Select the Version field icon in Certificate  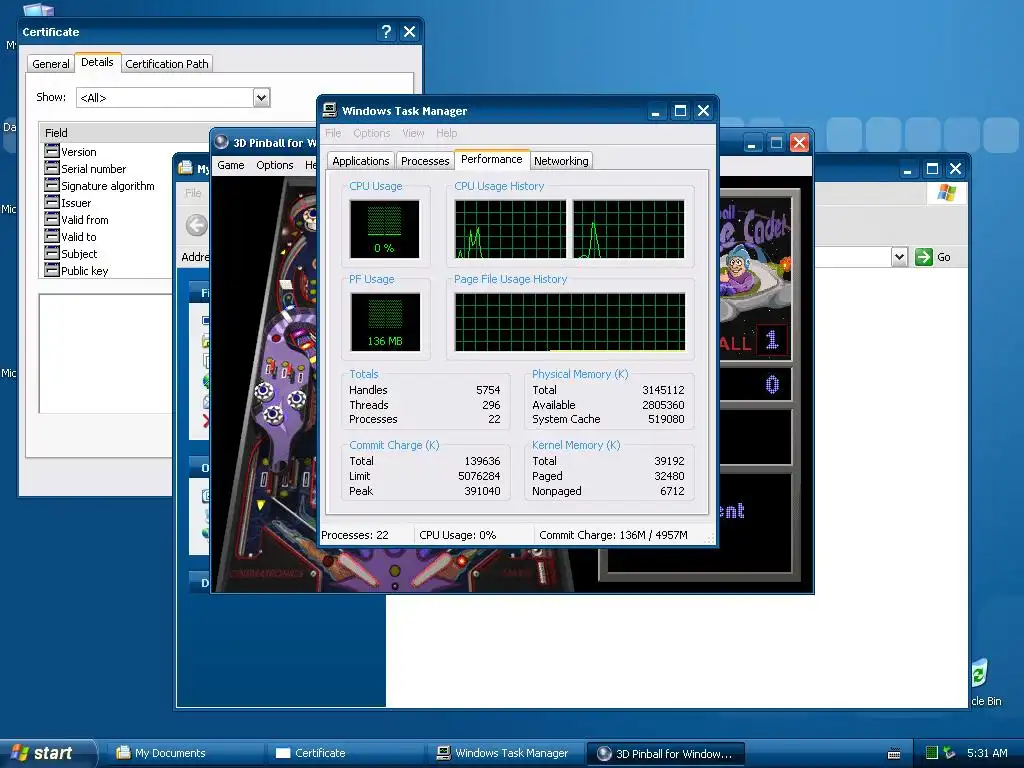coord(52,151)
